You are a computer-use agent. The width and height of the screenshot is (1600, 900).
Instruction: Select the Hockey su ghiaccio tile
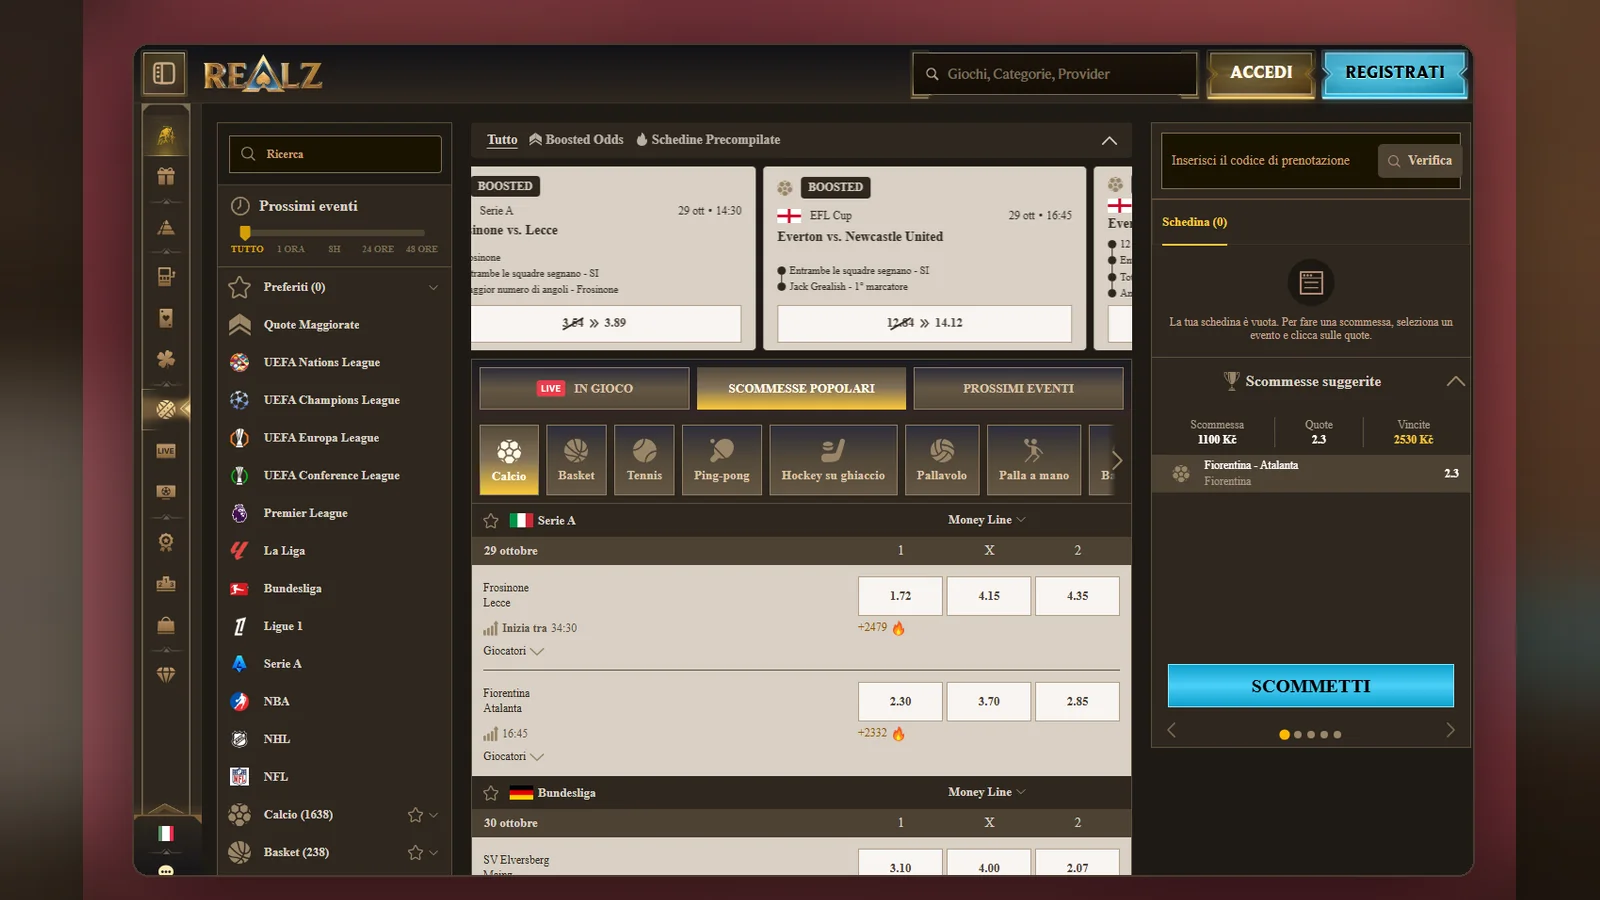coord(833,460)
